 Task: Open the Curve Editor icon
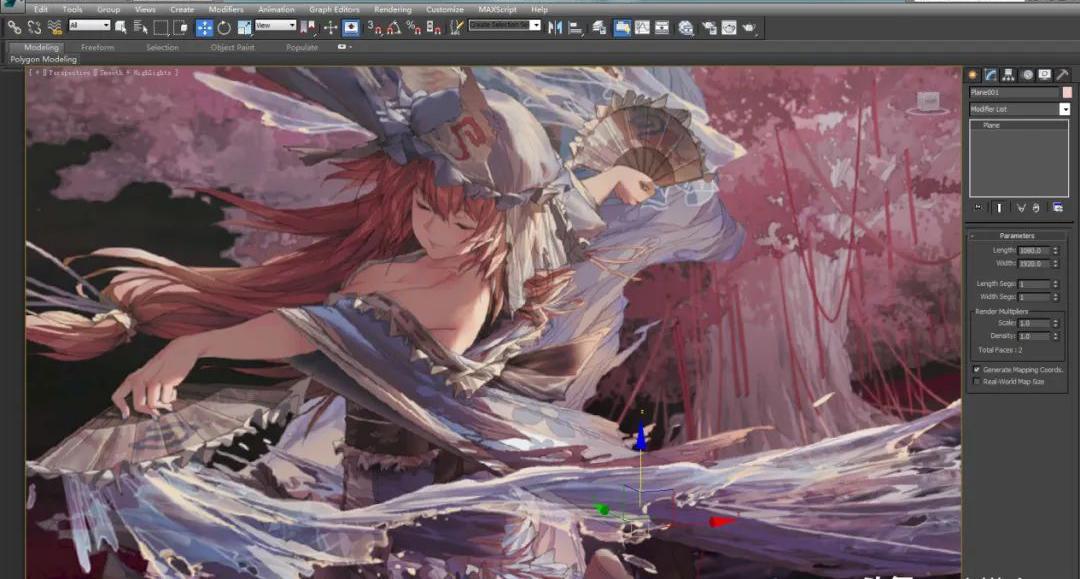click(642, 28)
